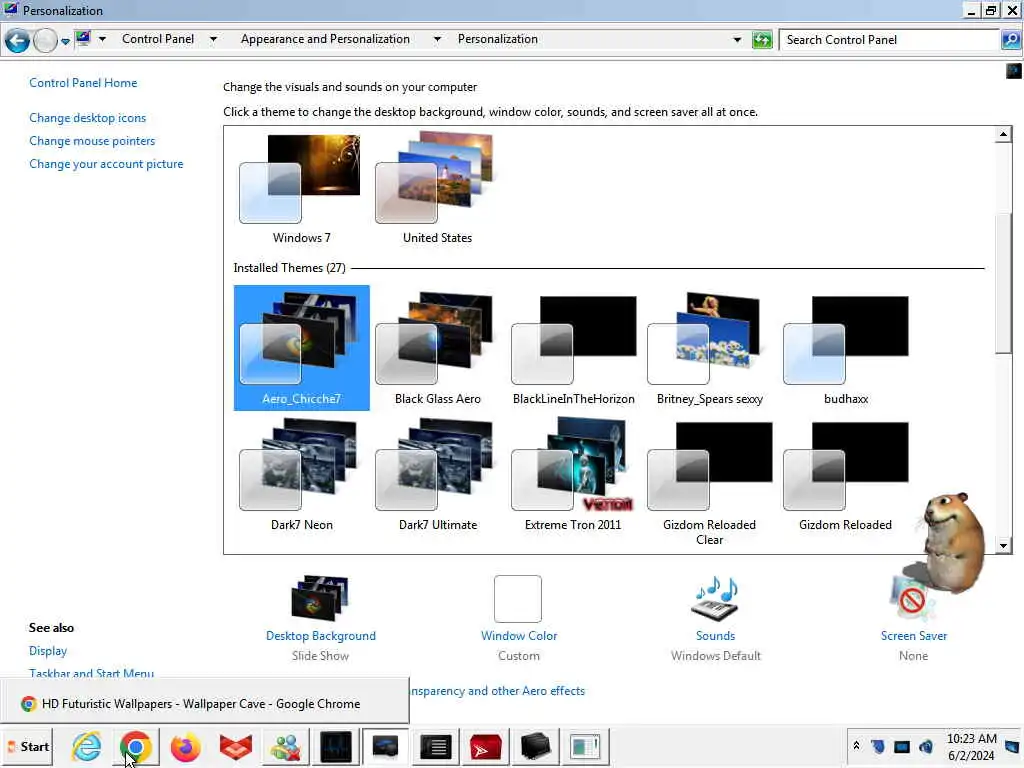Select Appearance and Personalization breadcrumb
The image size is (1024, 768).
tap(325, 39)
